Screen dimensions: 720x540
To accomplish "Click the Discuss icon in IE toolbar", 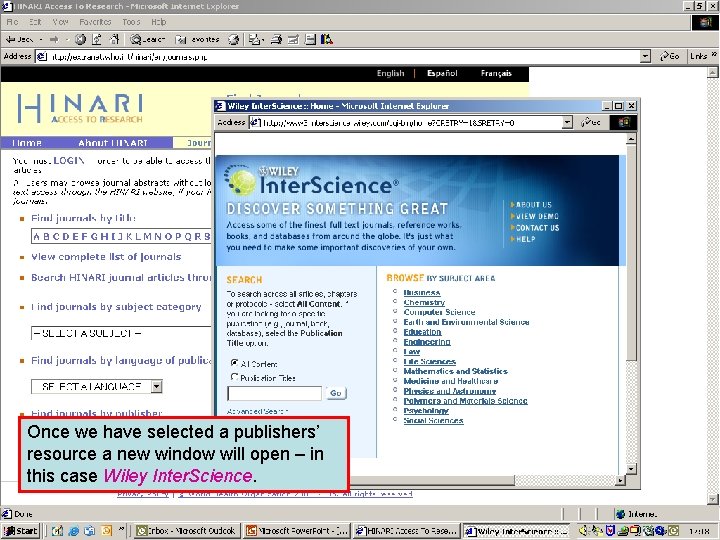I will click(x=310, y=39).
